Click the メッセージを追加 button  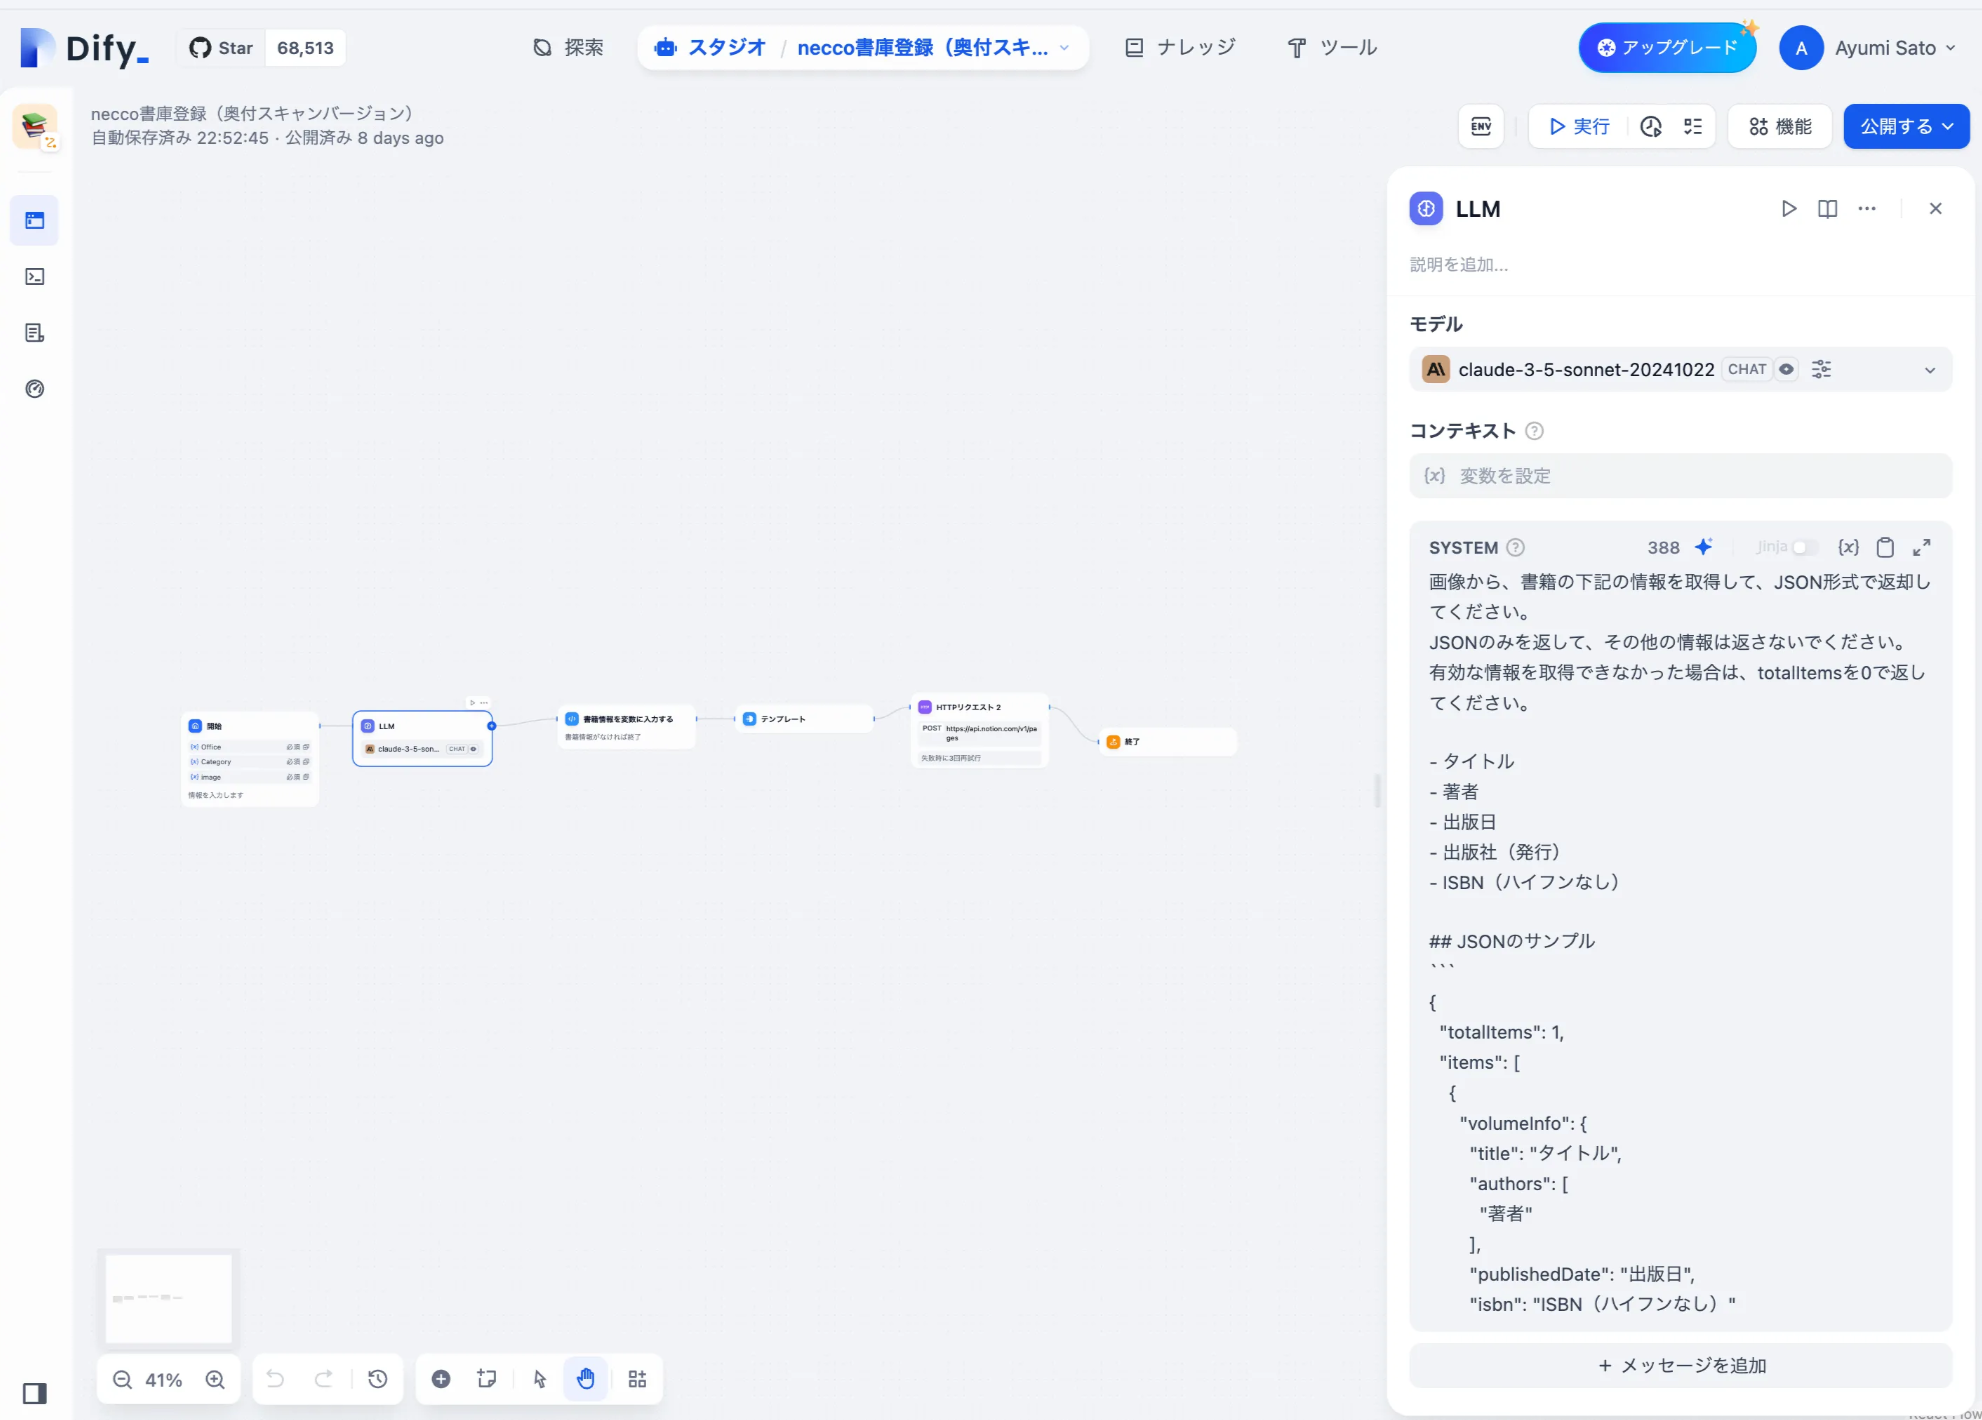pos(1680,1366)
